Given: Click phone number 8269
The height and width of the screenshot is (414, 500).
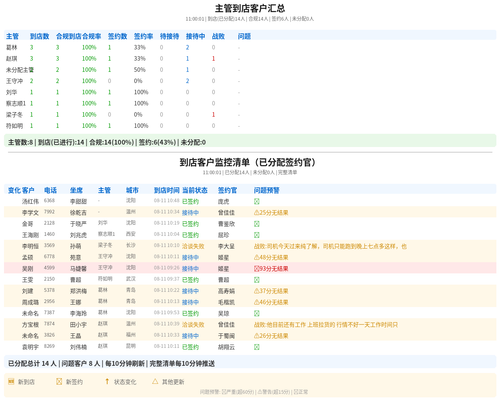Looking at the screenshot, I should (49, 346).
